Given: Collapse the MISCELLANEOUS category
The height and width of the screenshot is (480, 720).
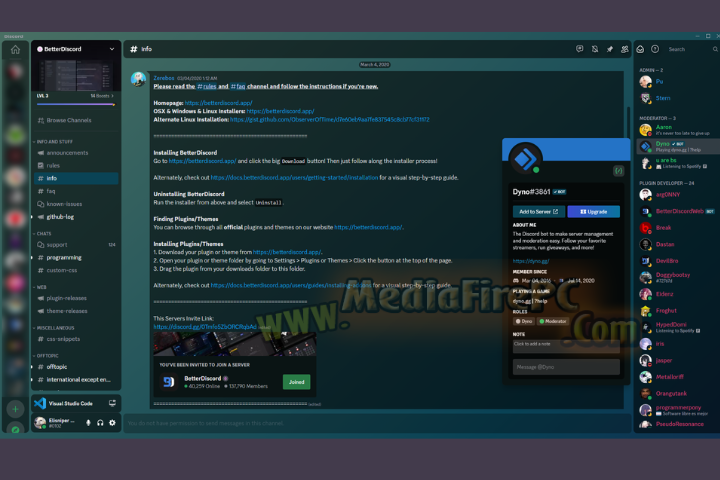Looking at the screenshot, I should (x=54, y=328).
